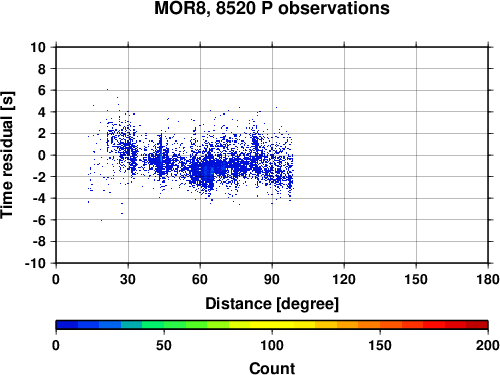Click the y-axis tick label 0
500x375 pixels.
[x=42, y=155]
